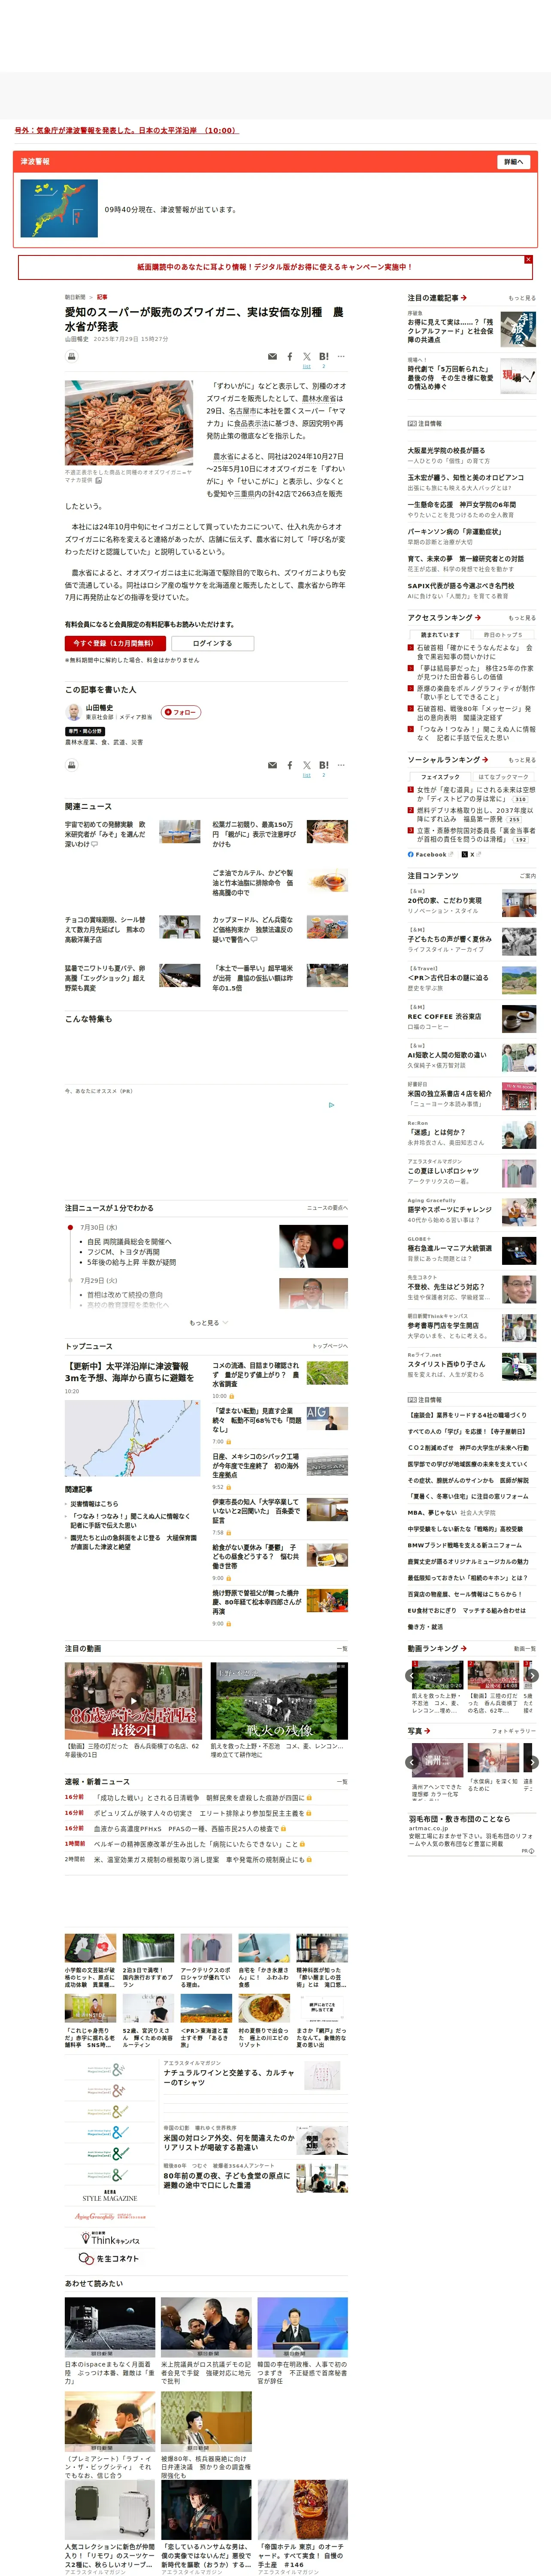
Task: Show next photo in 写真 carousel
Action: click(x=532, y=1763)
